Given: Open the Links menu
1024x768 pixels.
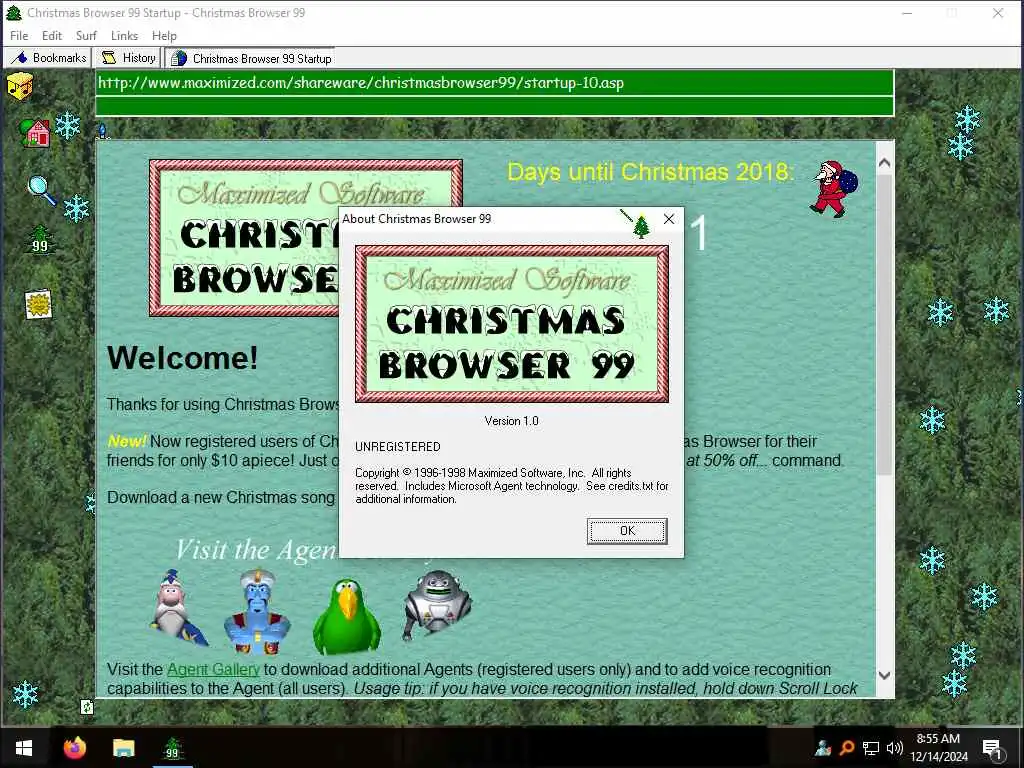Looking at the screenshot, I should click(124, 36).
